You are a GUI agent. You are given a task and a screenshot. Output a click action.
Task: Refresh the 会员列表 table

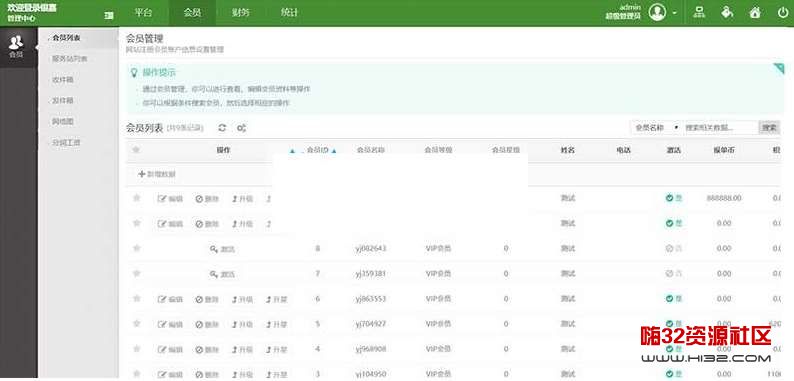[x=222, y=128]
